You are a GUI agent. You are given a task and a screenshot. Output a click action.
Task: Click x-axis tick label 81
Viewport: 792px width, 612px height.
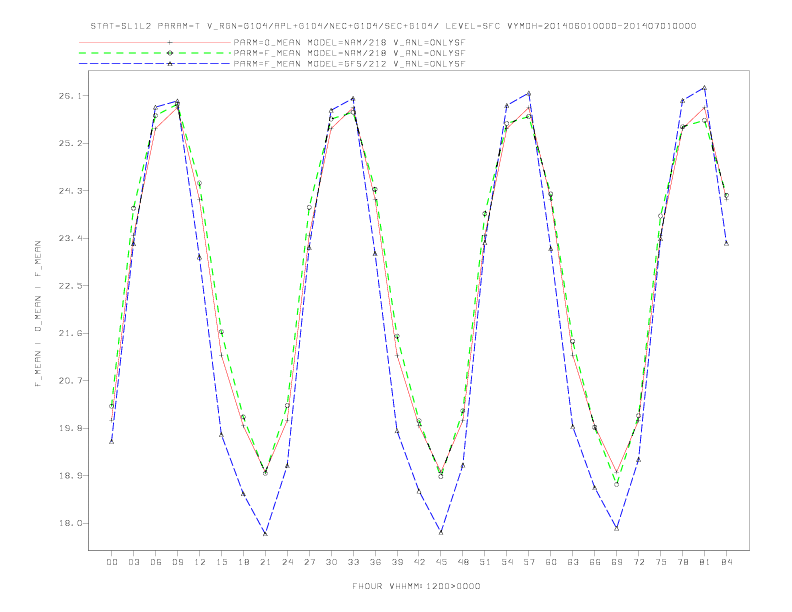tap(705, 562)
